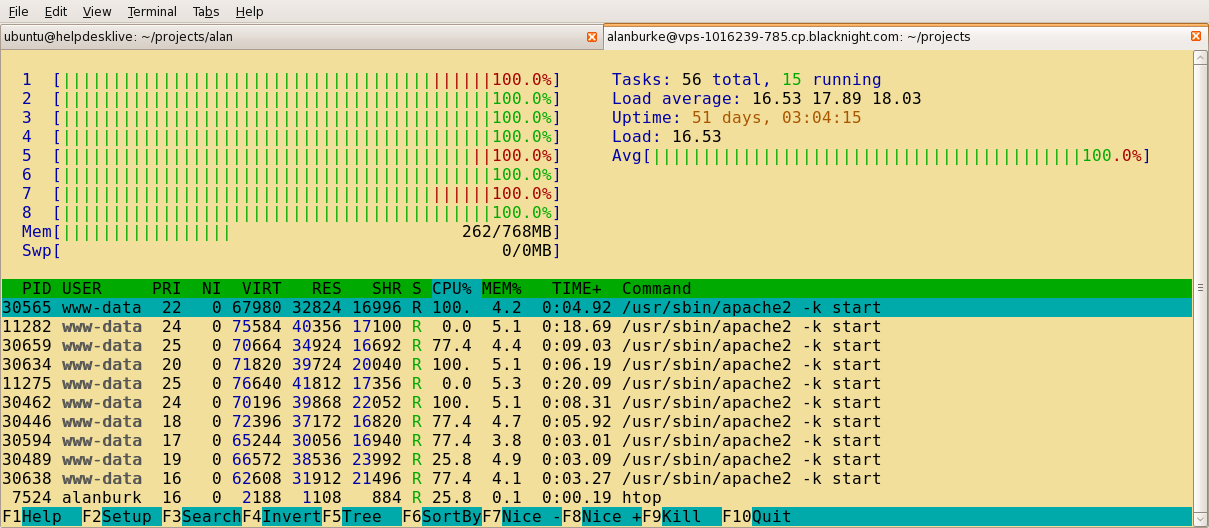The image size is (1209, 528).
Task: Open the Edit menu
Action: pos(56,12)
